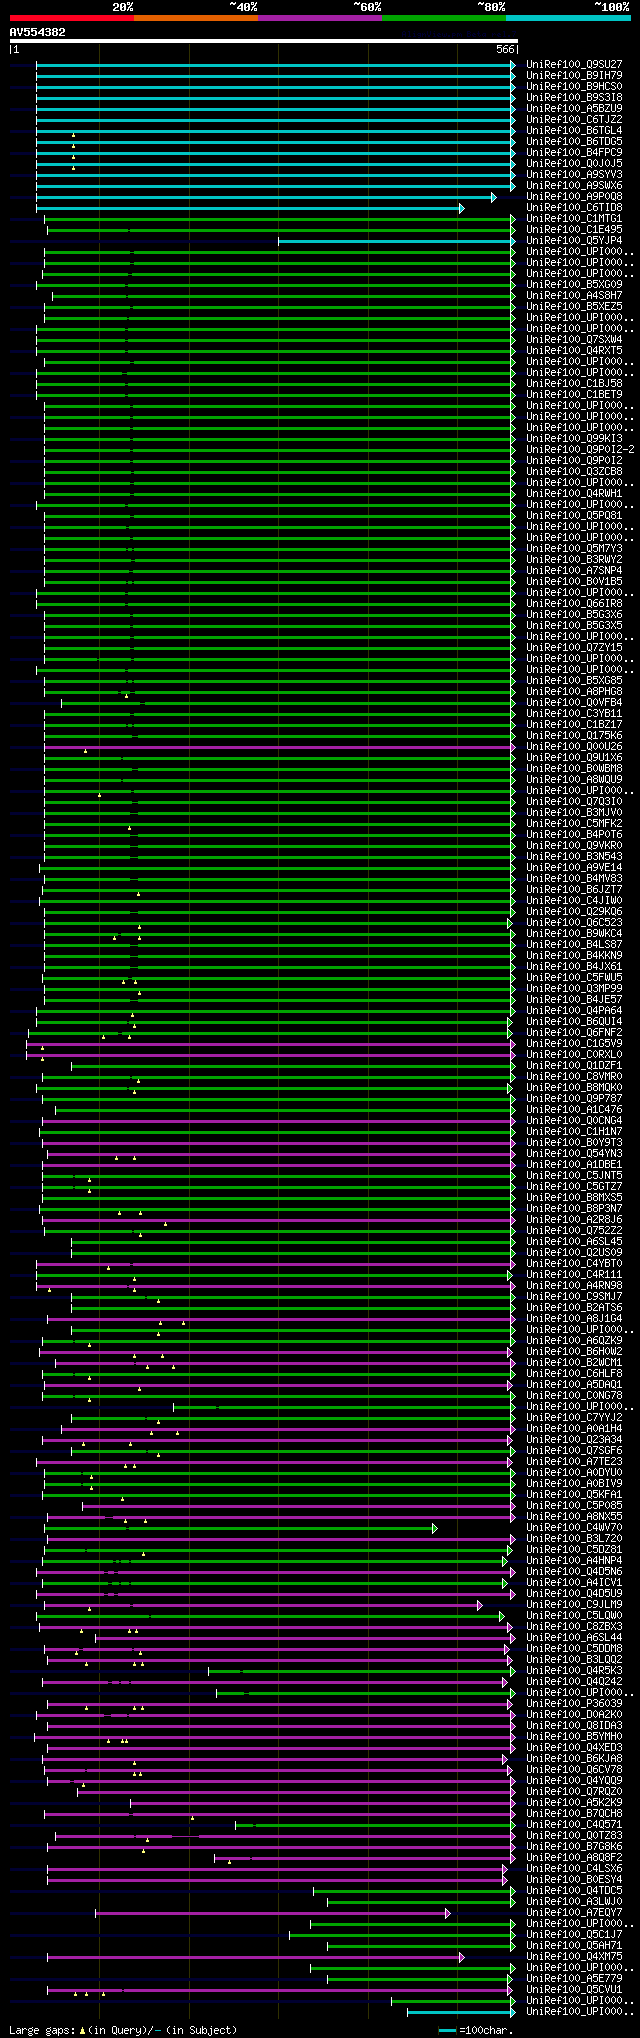Open the UniRef100_B0ESY4 entry
This screenshot has height=2038, width=640.
tap(574, 1879)
